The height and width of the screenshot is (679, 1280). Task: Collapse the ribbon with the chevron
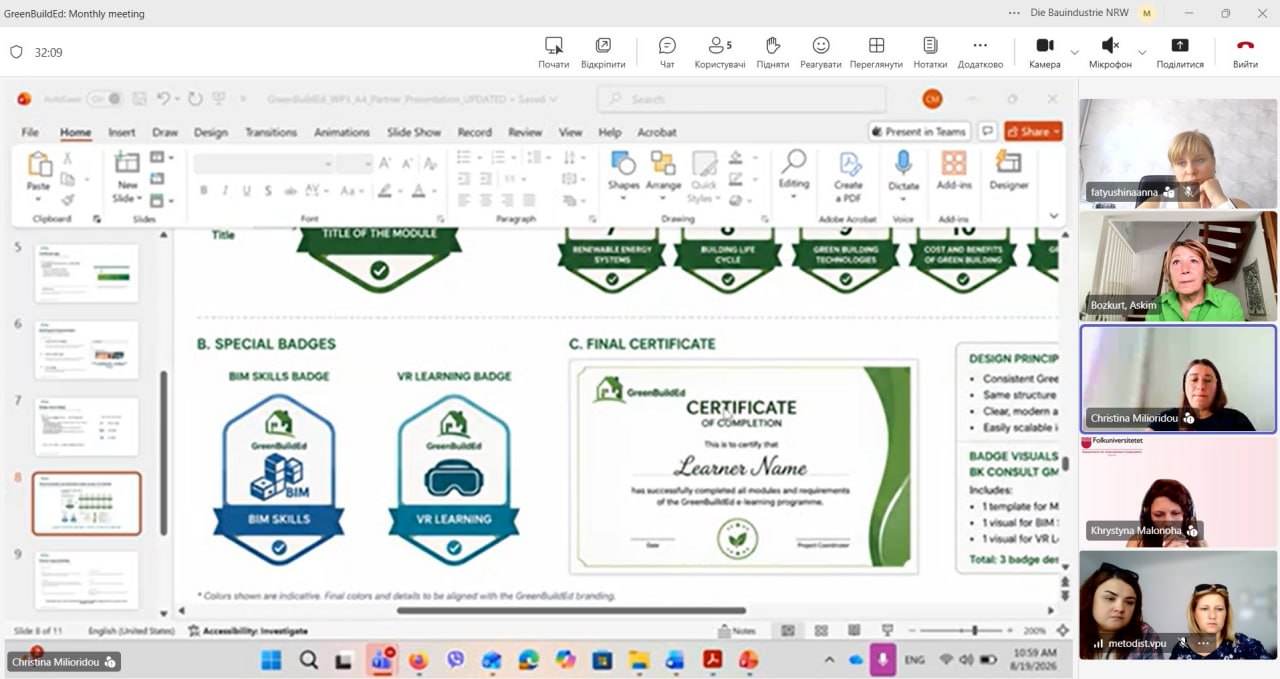[x=1053, y=216]
